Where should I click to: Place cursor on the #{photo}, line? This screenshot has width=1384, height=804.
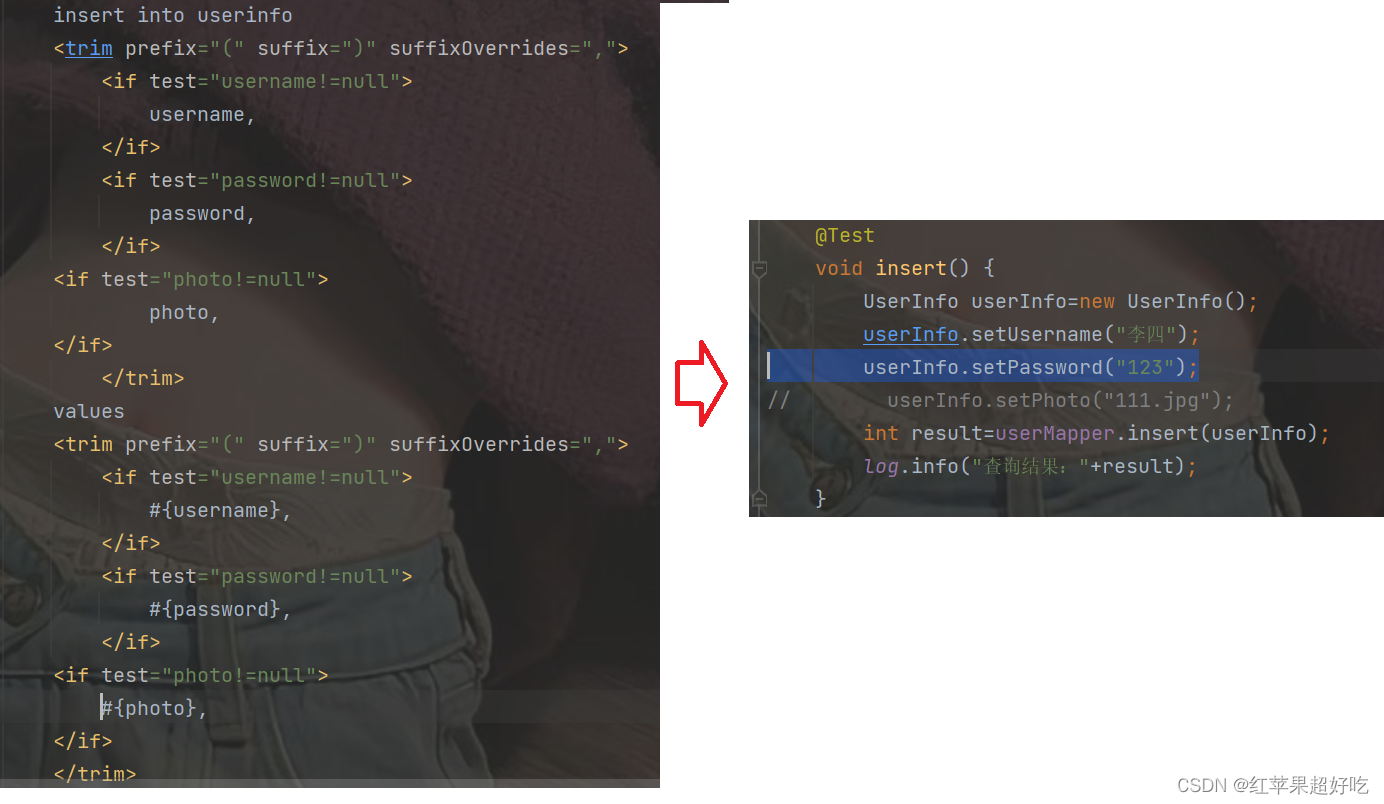click(x=154, y=708)
